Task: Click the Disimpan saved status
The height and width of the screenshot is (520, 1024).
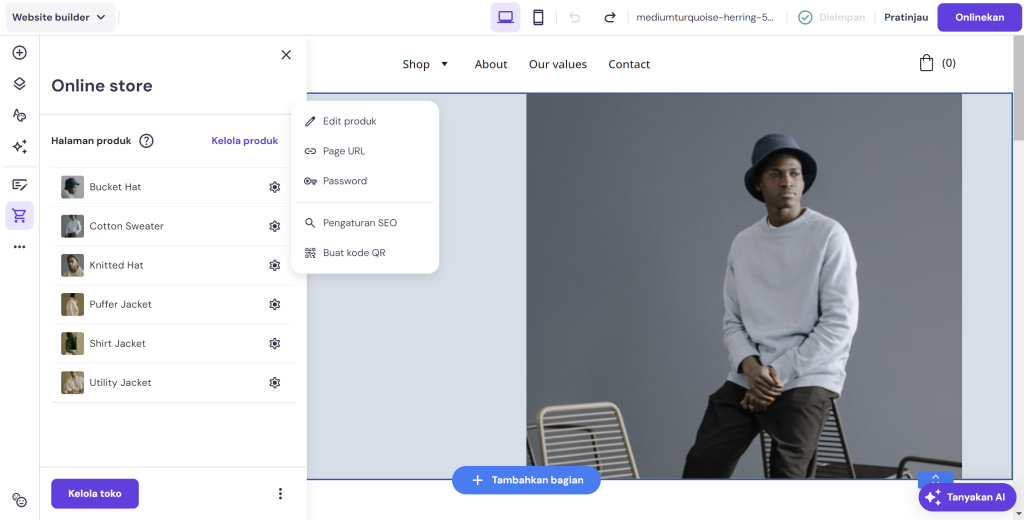Action: (832, 18)
